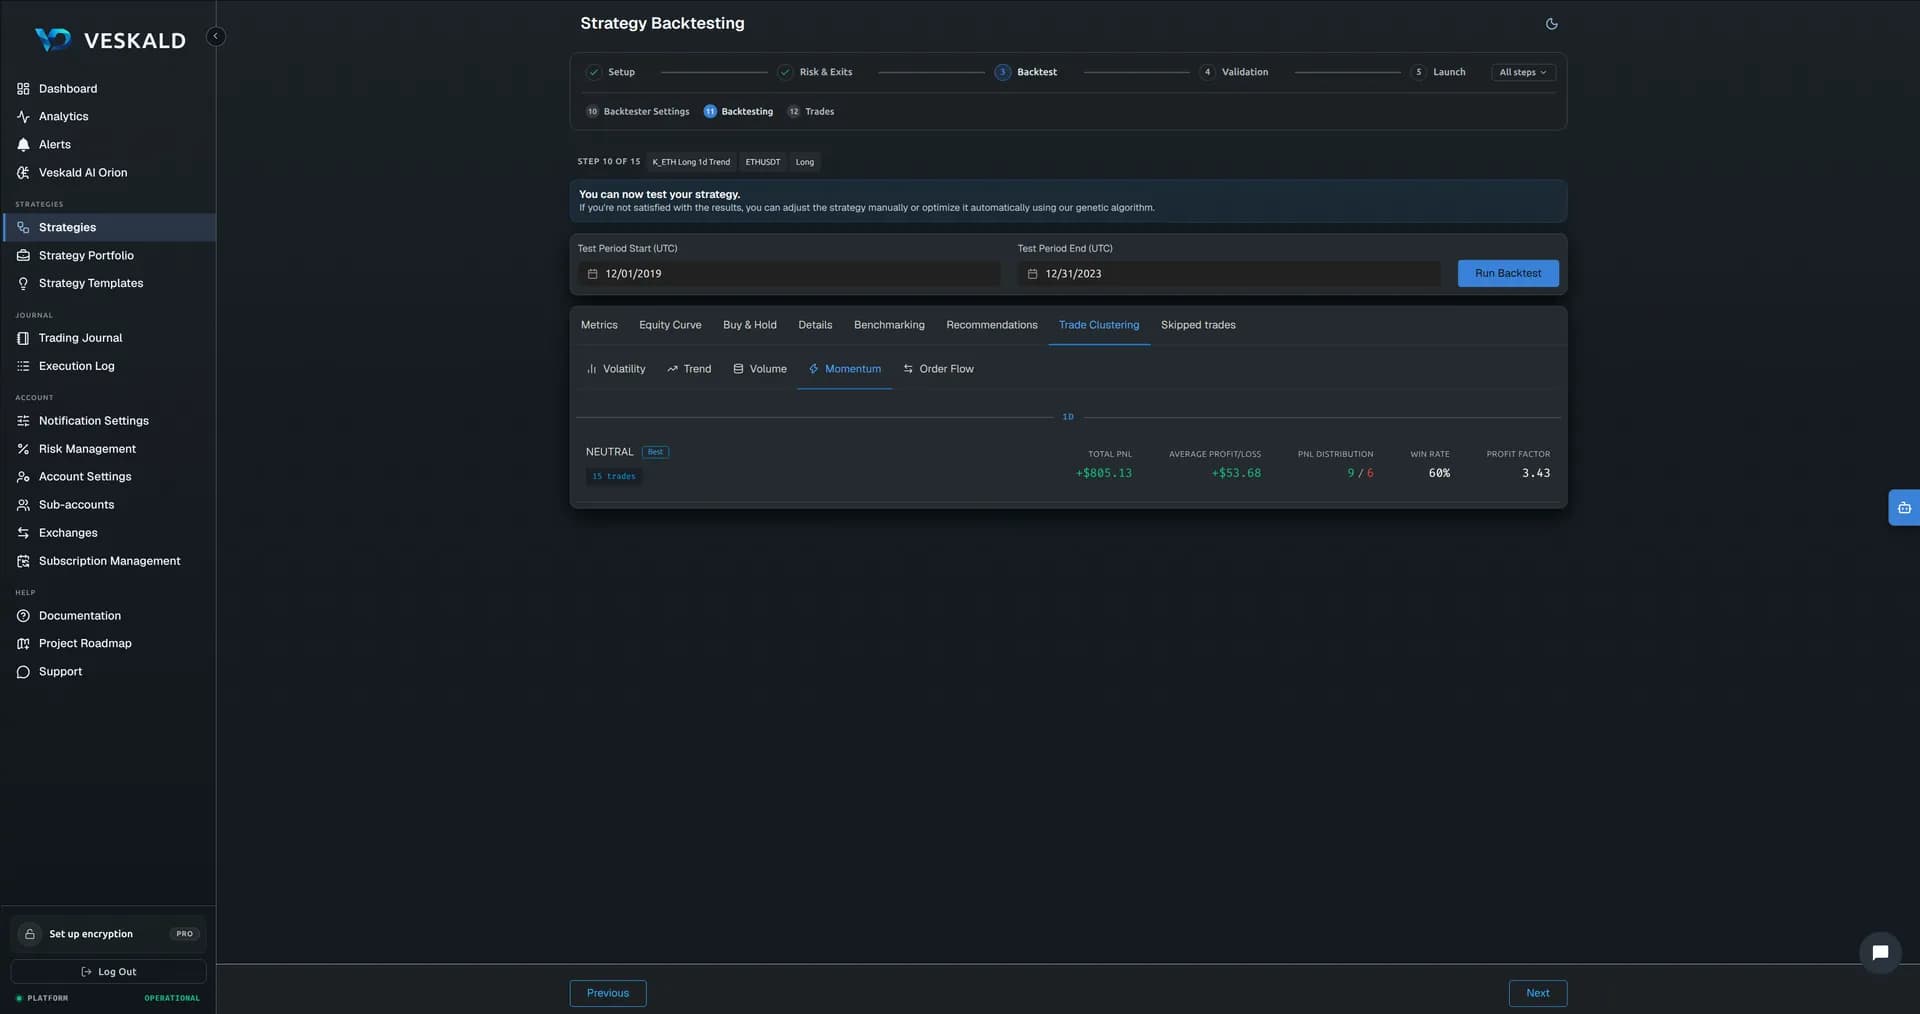Switch to the Benchmarking tab
The width and height of the screenshot is (1920, 1014).
[889, 325]
